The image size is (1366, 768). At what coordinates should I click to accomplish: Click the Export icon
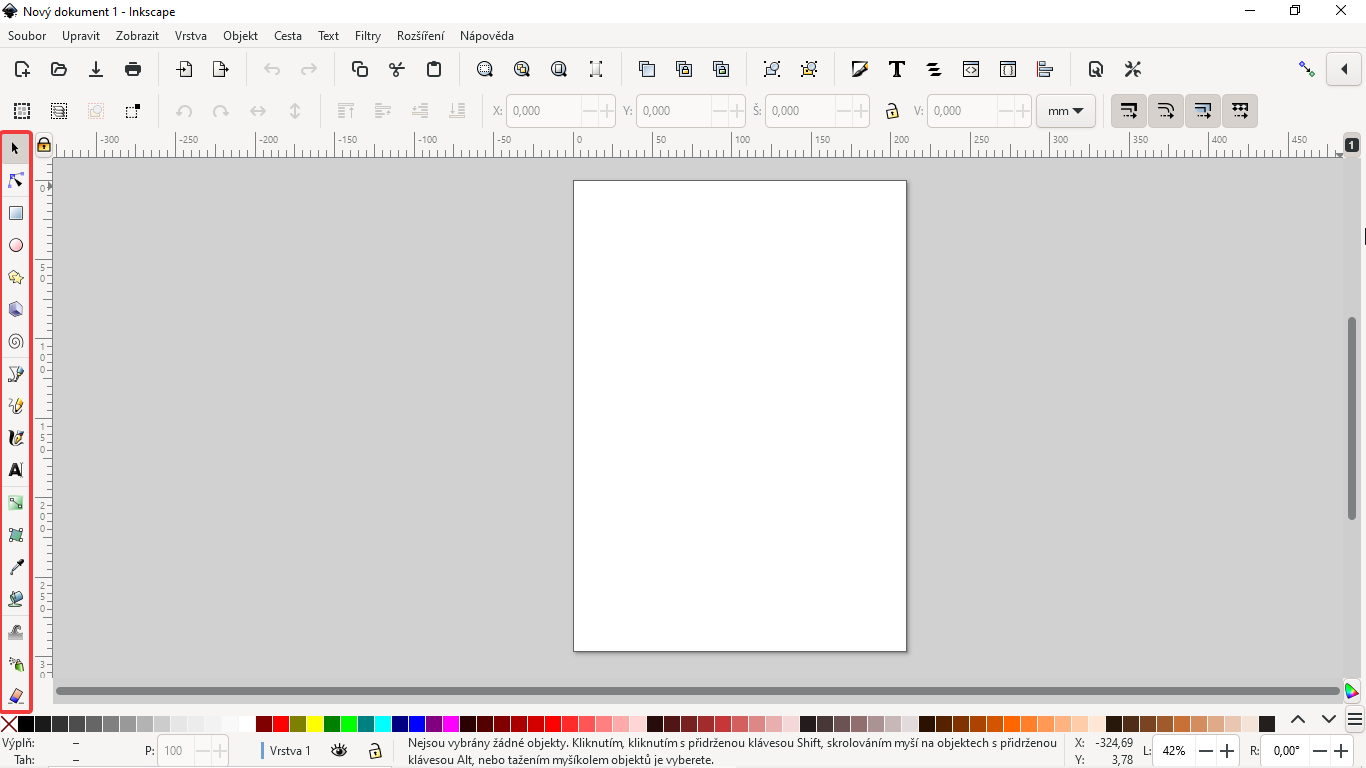[221, 69]
